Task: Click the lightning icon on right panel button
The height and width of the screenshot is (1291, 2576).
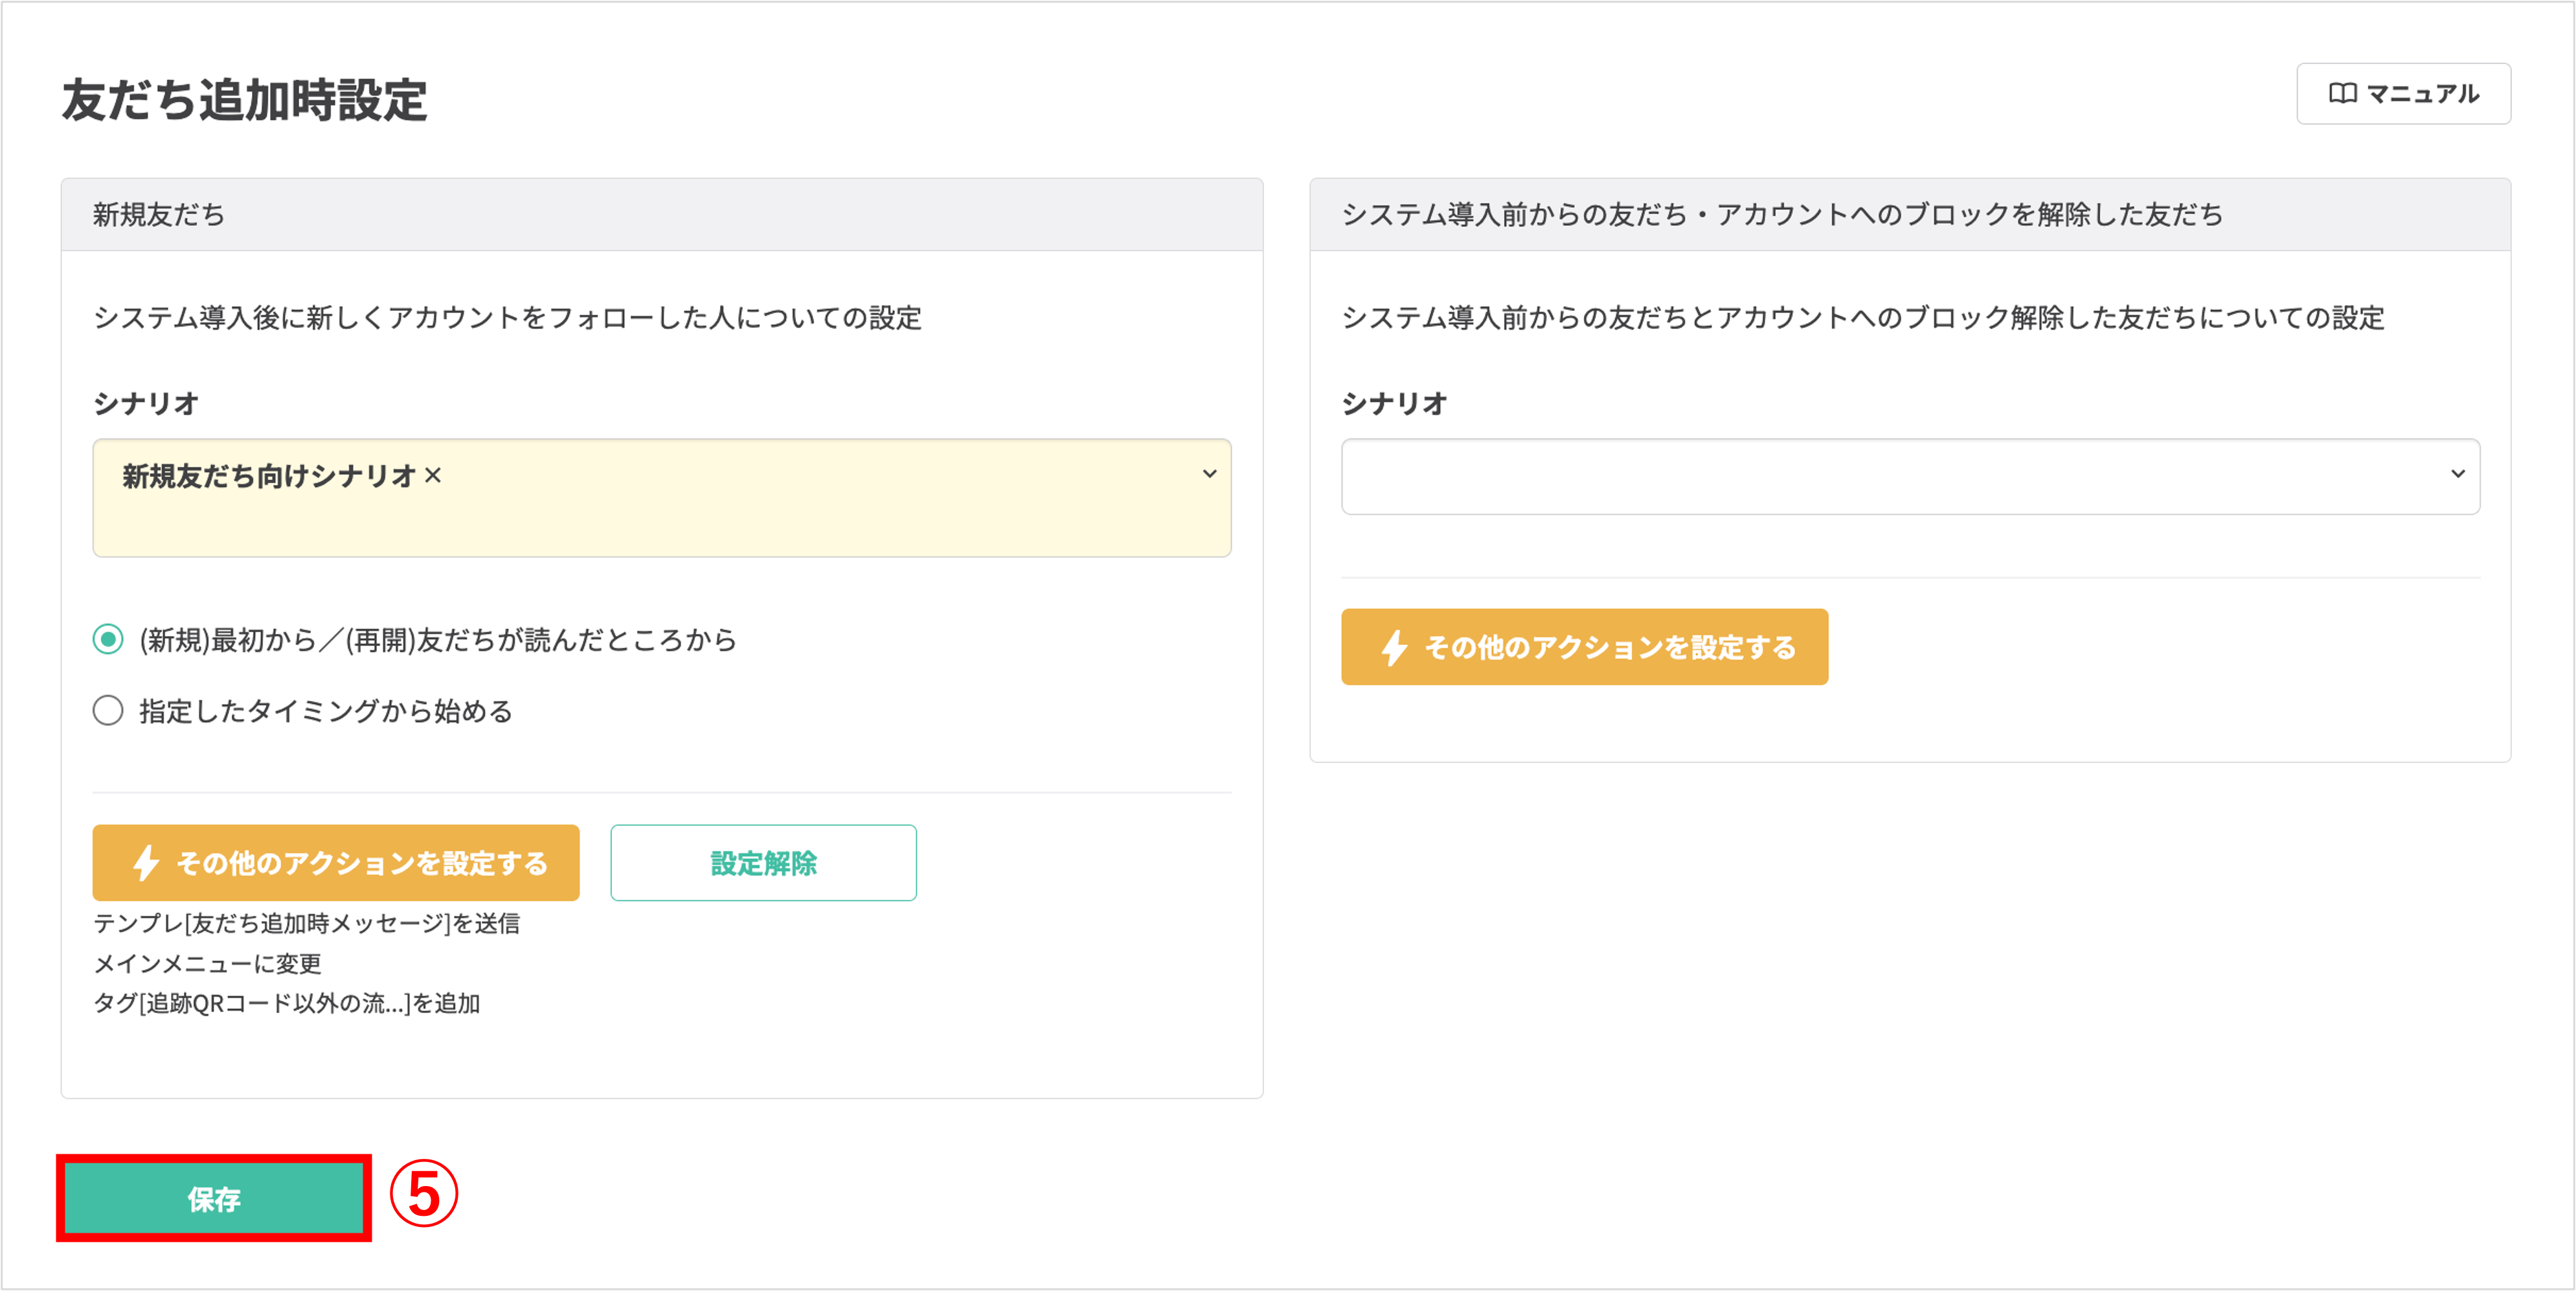Action: click(x=1393, y=646)
